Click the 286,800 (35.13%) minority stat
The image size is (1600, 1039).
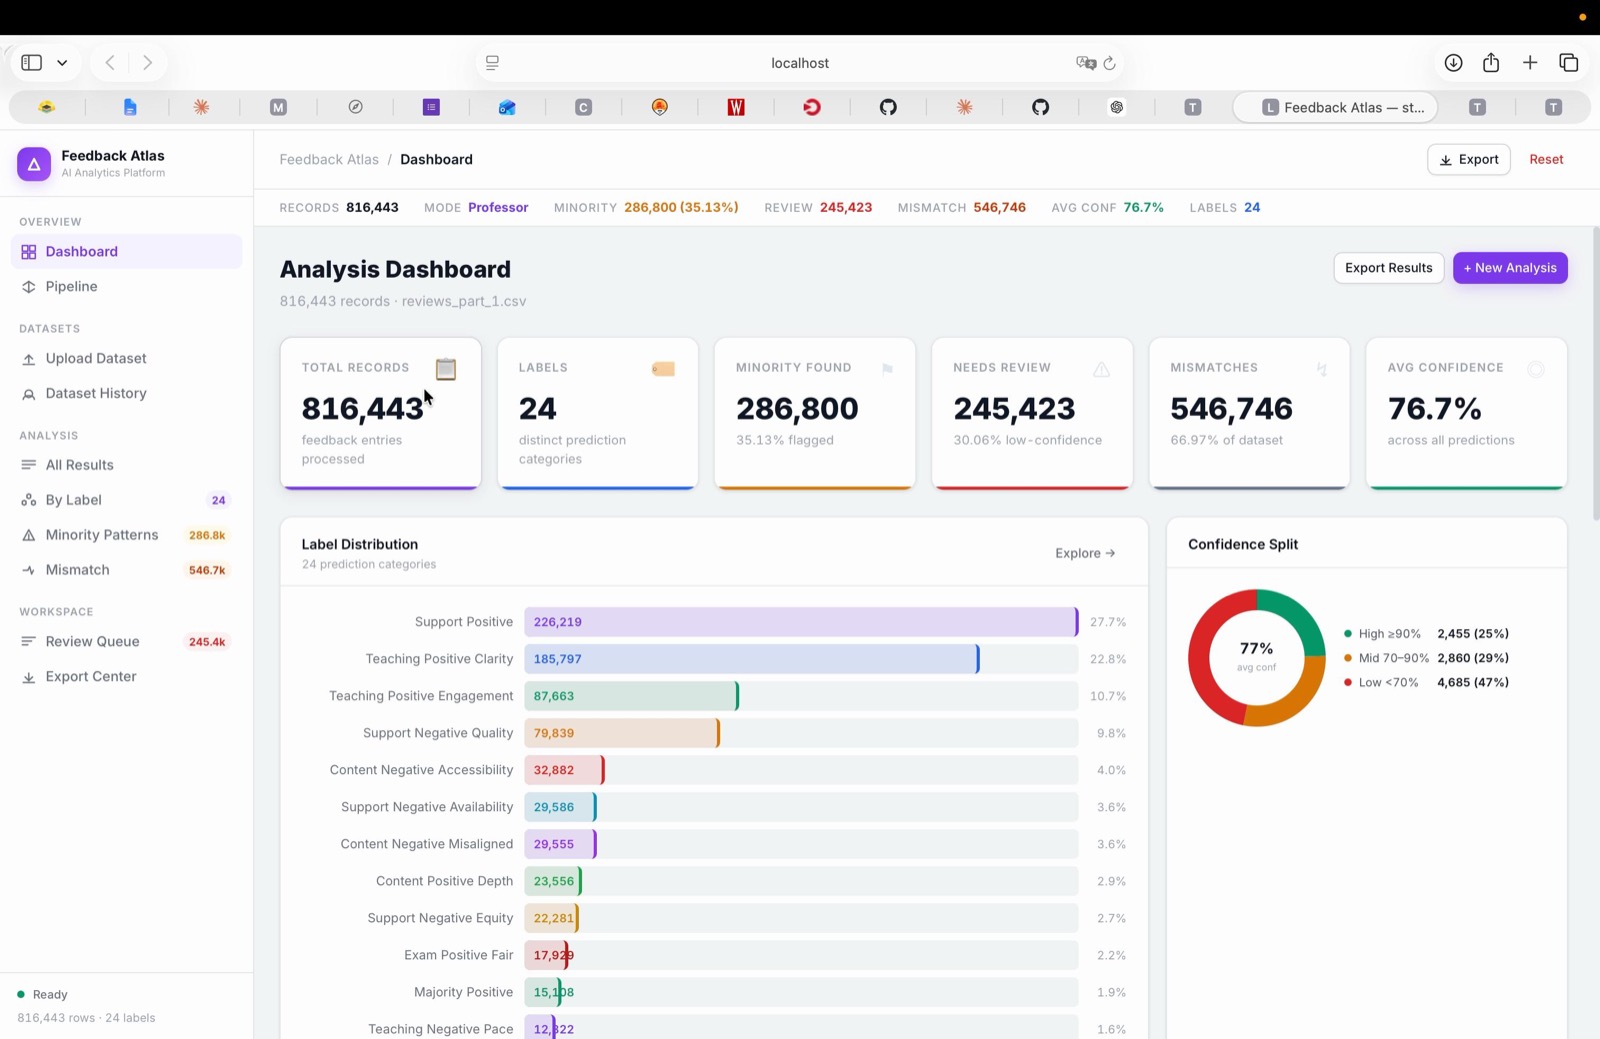pos(681,208)
